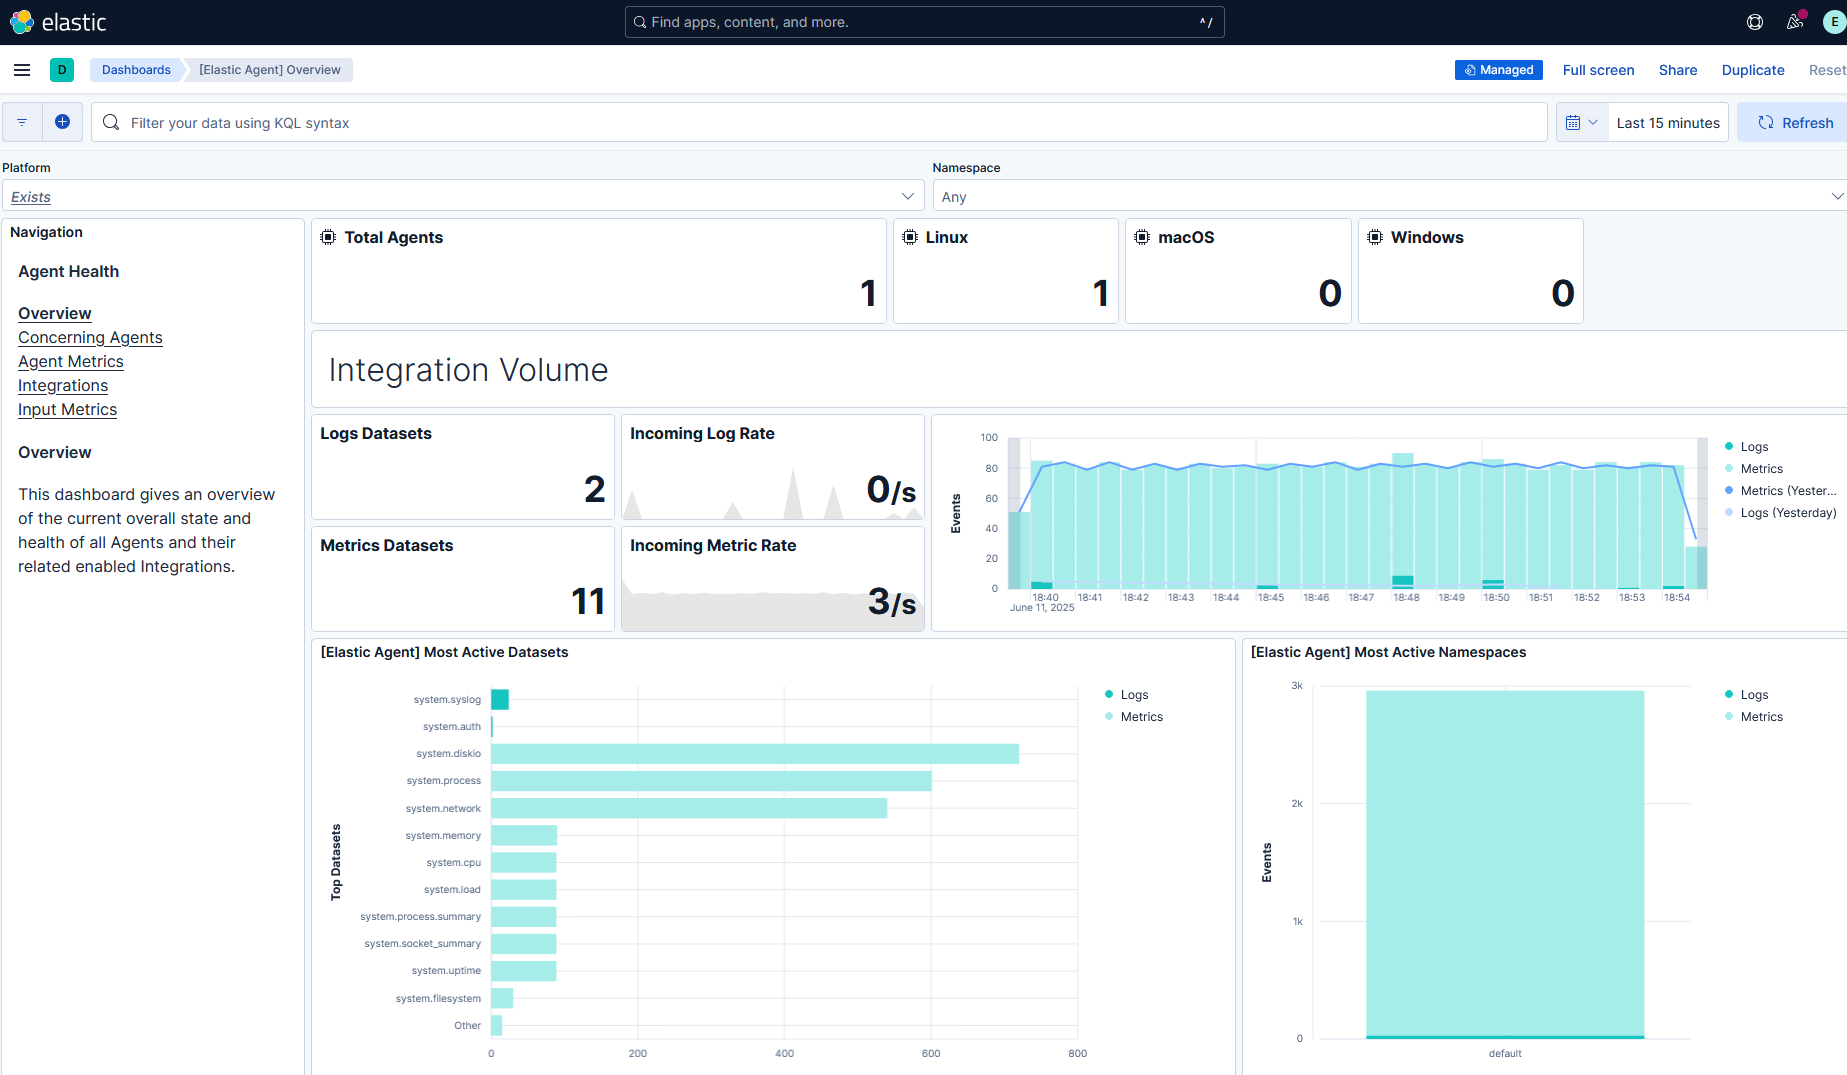Image resolution: width=1847 pixels, height=1075 pixels.
Task: Click the Metrics Datasets value 11
Action: pyautogui.click(x=588, y=601)
